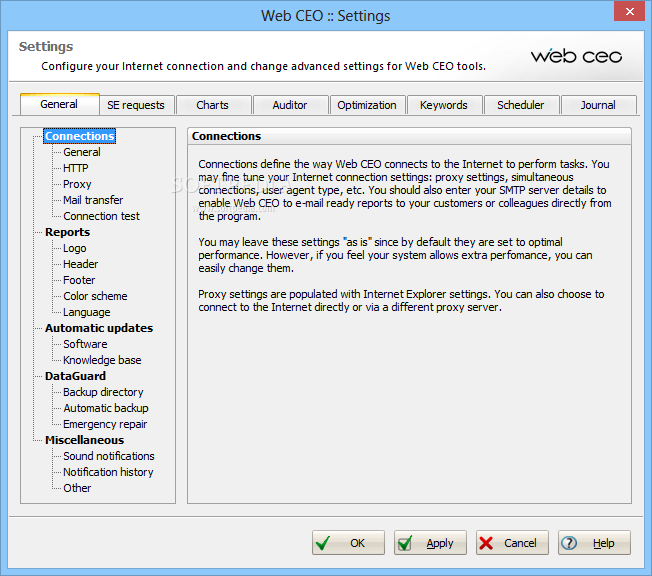Select the Proxy tree item
The height and width of the screenshot is (576, 652).
pos(77,184)
